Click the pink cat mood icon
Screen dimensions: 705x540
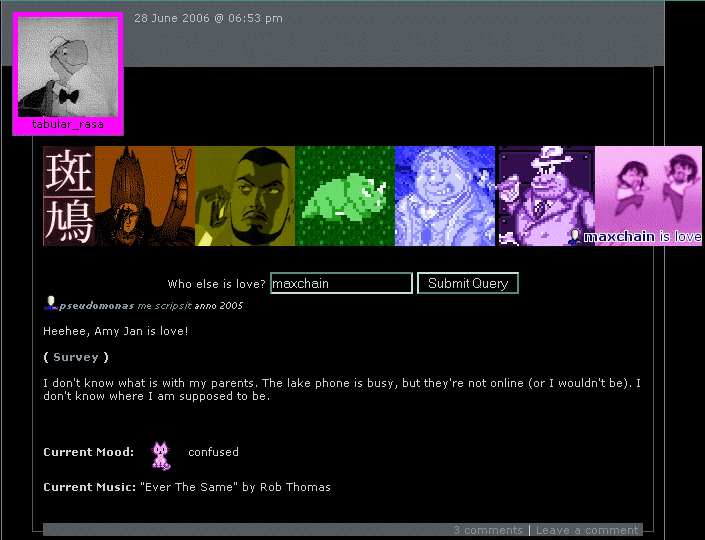[160, 455]
